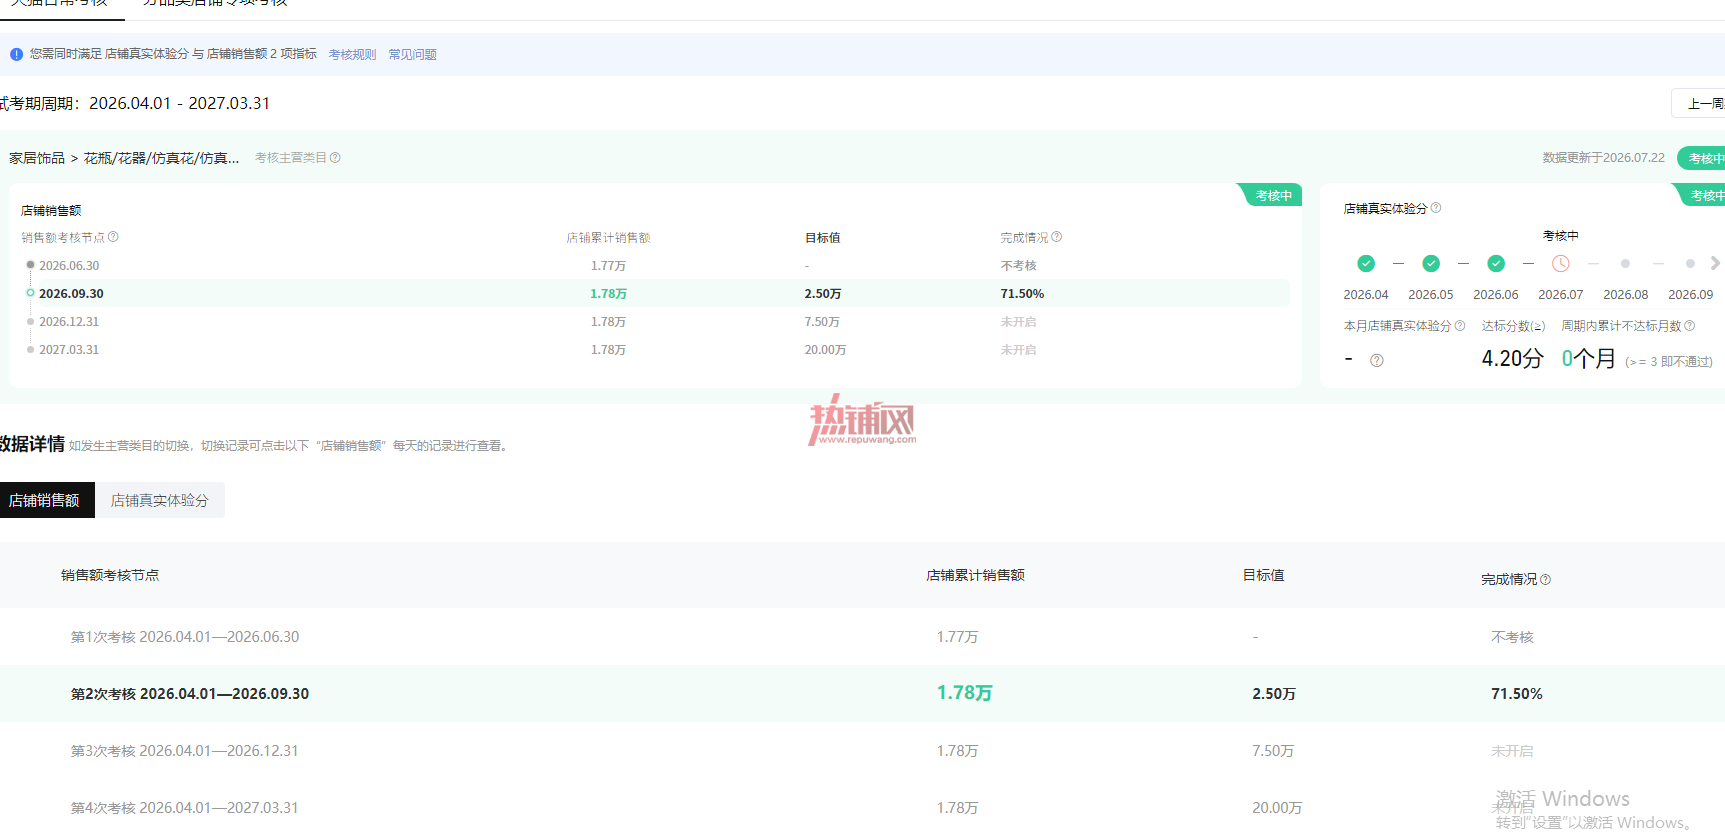
Task: Select the 2026.09.30 node row
Action: [655, 293]
